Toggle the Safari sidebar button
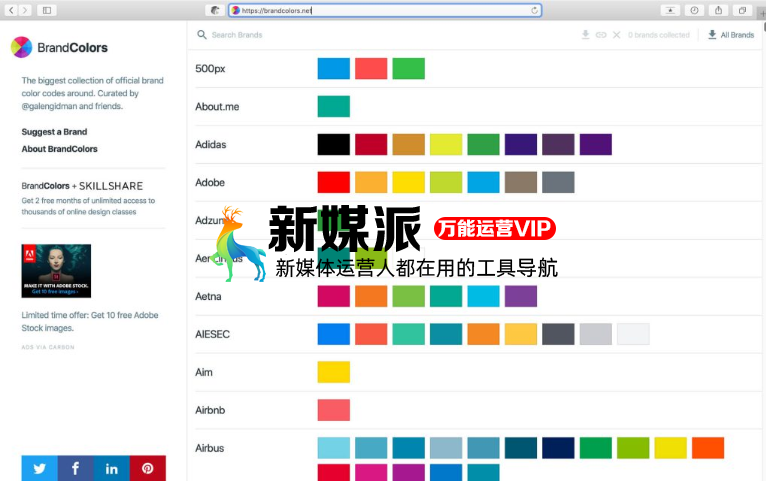This screenshot has width=766, height=486. [x=47, y=10]
